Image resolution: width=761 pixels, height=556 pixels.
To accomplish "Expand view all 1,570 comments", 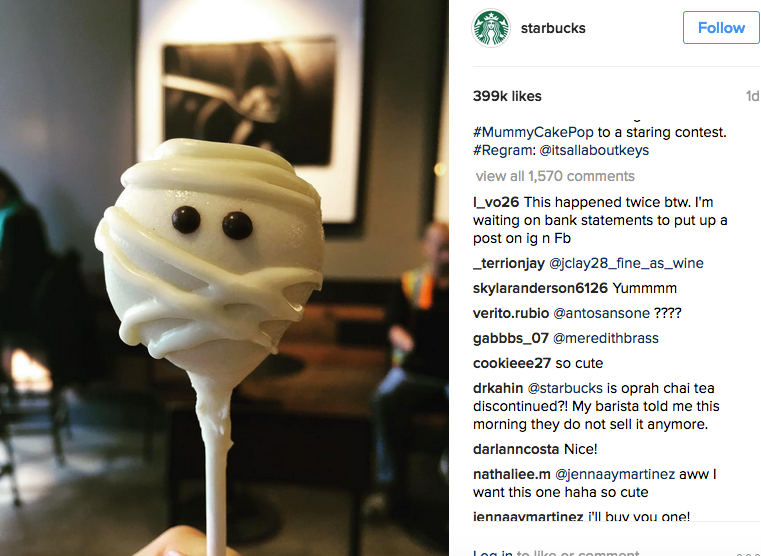I will 555,176.
